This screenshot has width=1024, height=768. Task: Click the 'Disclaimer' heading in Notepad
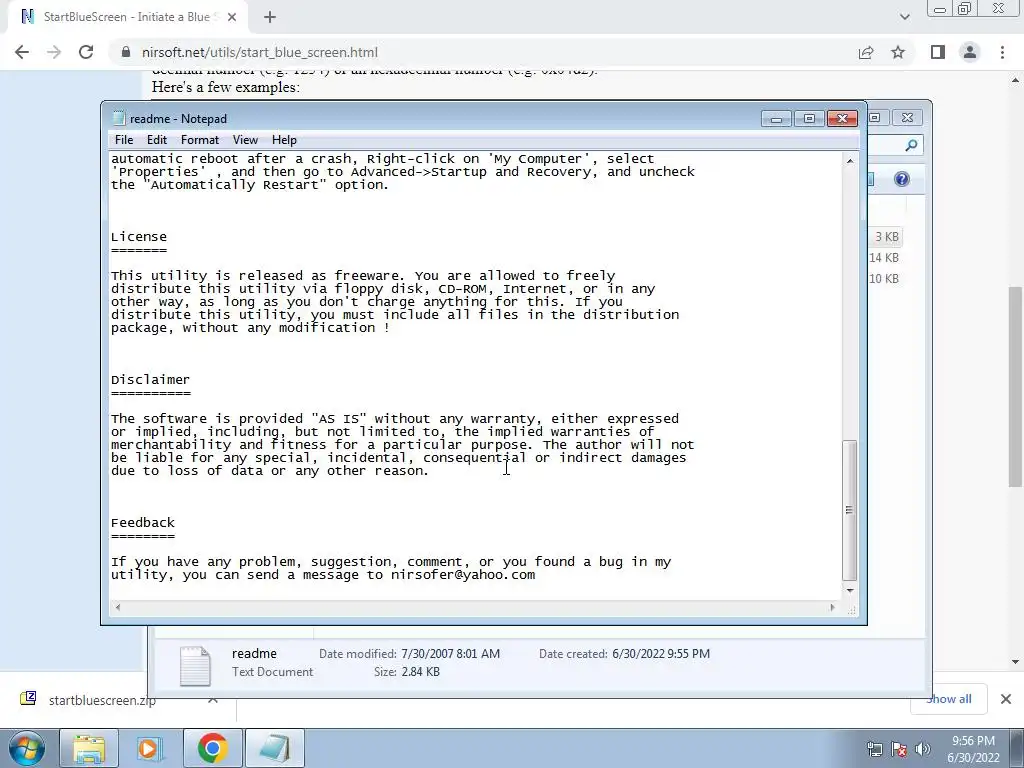[150, 379]
